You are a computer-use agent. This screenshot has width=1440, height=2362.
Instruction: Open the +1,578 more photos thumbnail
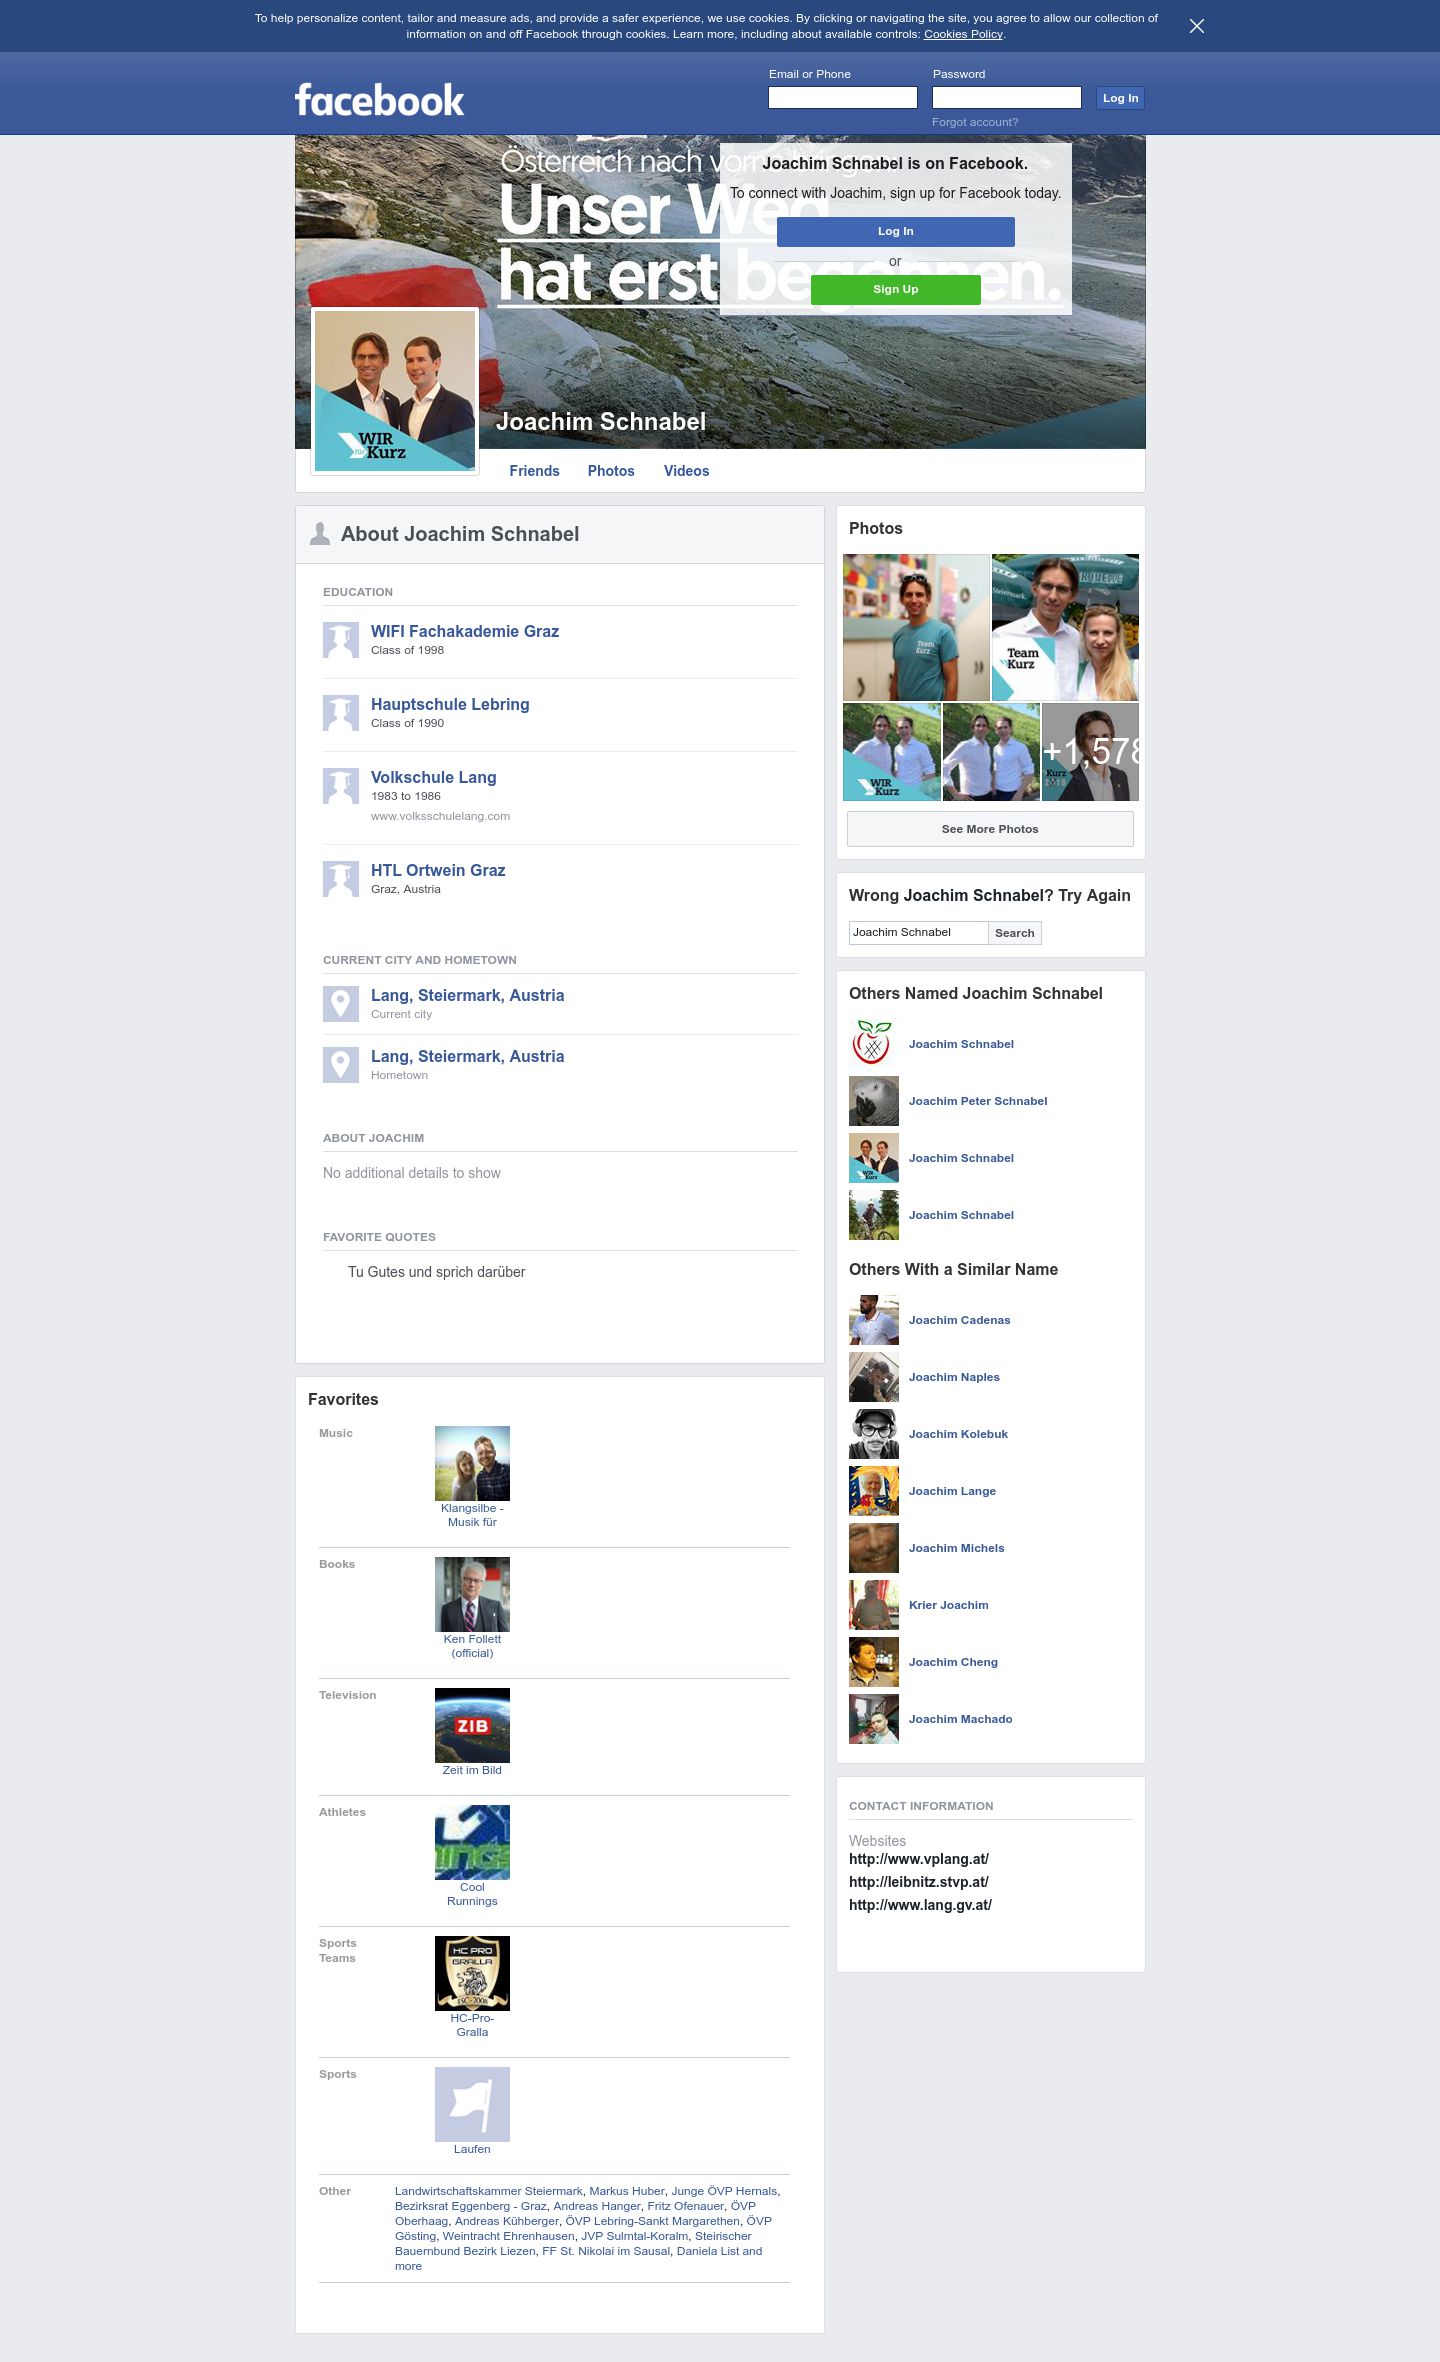(x=1090, y=752)
